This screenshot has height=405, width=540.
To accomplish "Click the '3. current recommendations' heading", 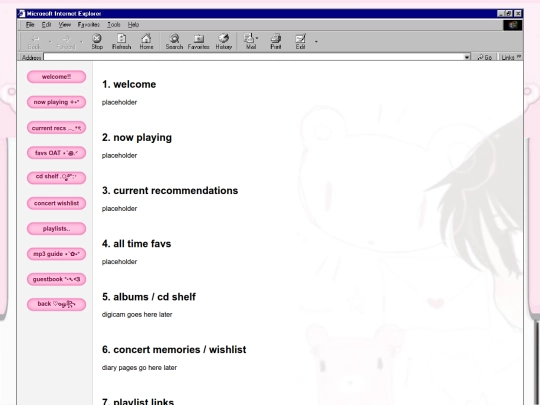I will pyautogui.click(x=170, y=190).
